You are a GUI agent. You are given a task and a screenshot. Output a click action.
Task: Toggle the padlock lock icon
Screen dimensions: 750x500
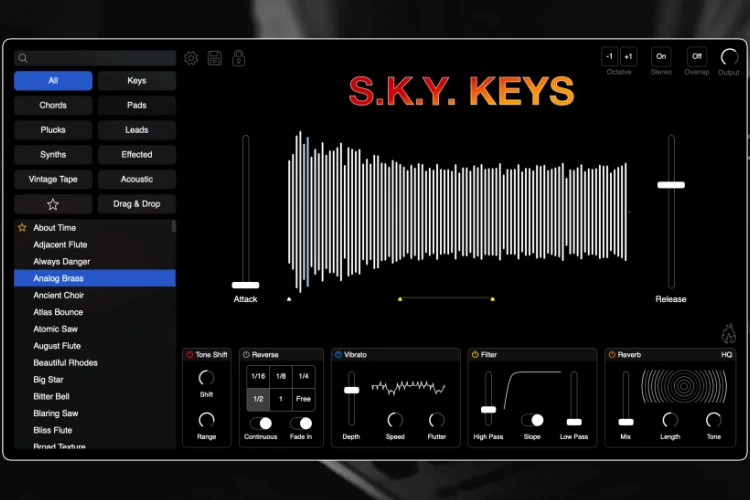[239, 58]
